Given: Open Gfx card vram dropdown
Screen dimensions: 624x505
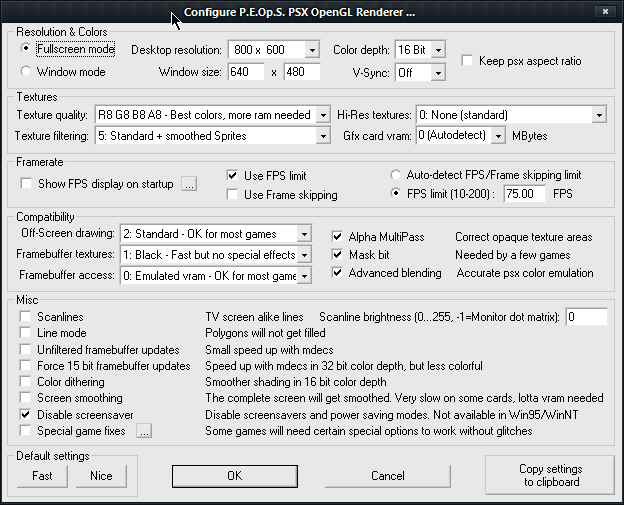Looking at the screenshot, I should pyautogui.click(x=460, y=136).
